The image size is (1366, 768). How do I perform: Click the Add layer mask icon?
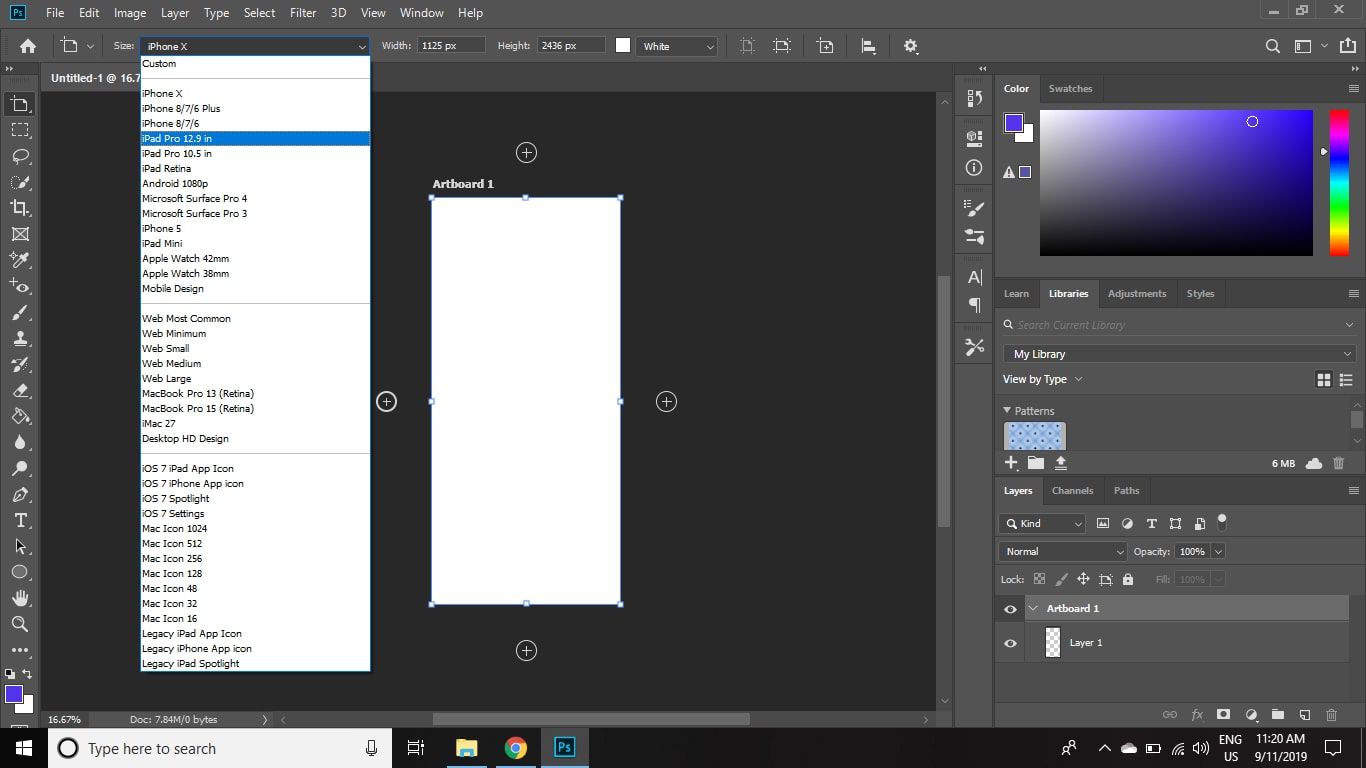pos(1223,715)
